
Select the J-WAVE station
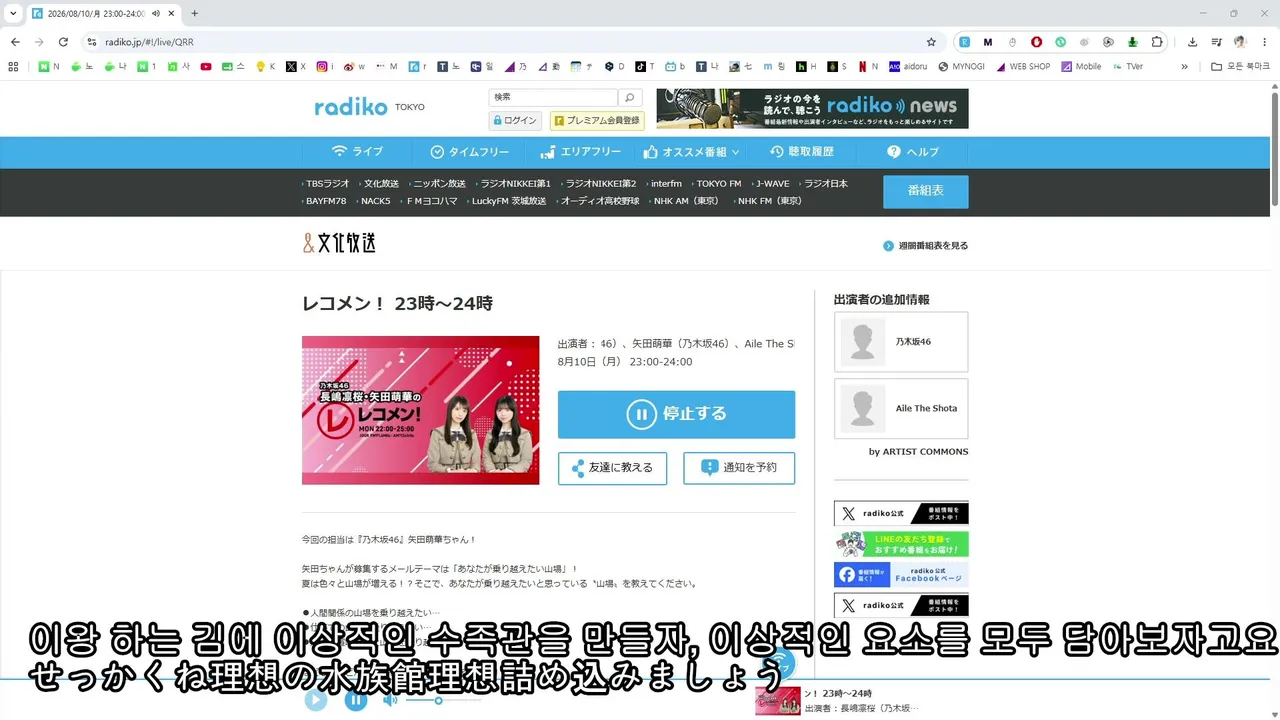coord(772,184)
